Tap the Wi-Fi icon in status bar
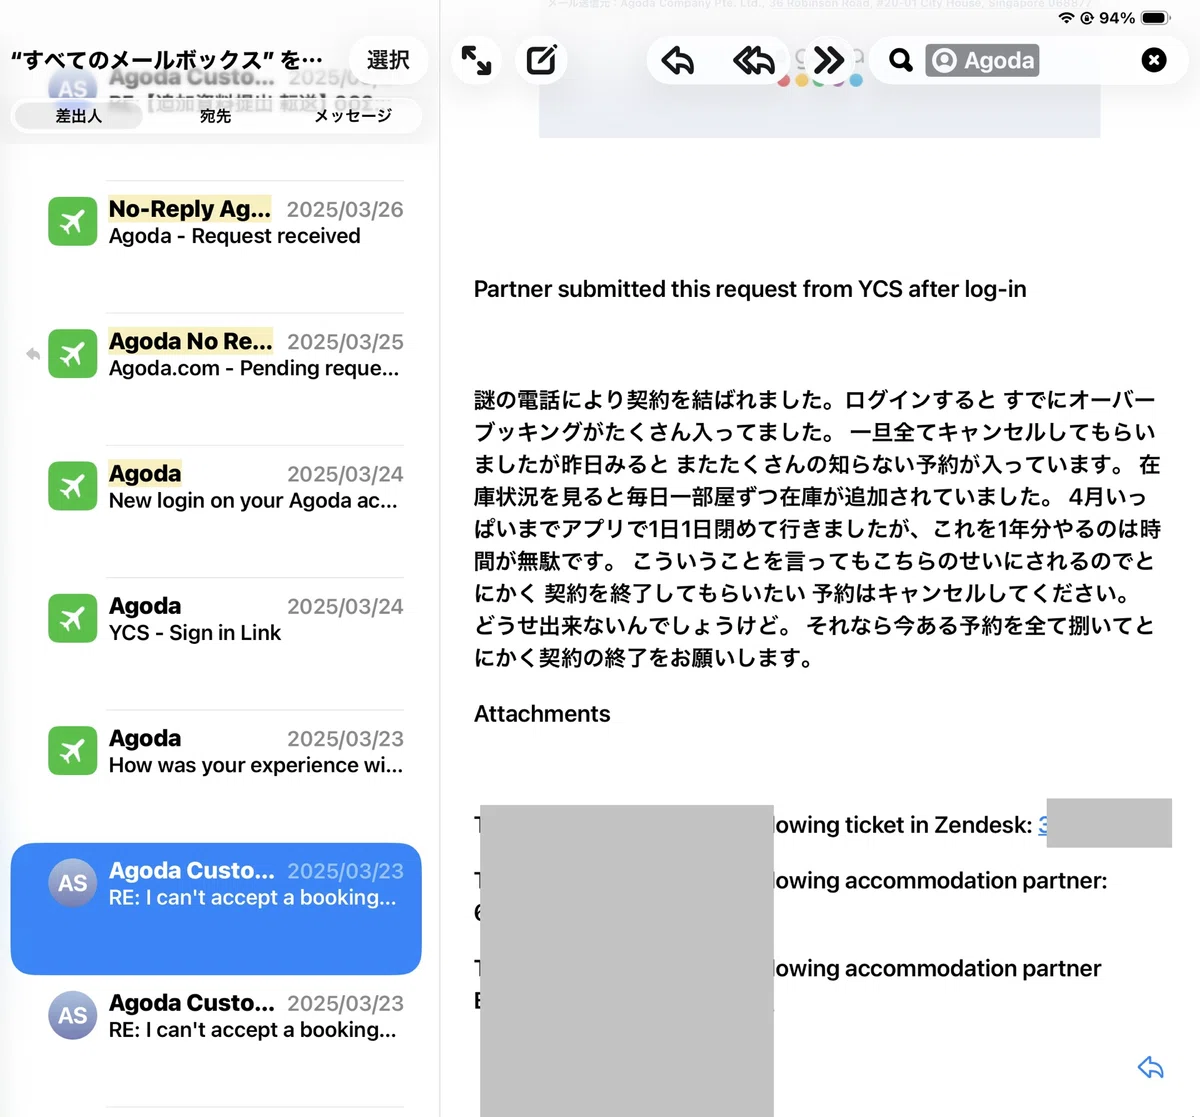Screen dimensions: 1200x1117 coord(1066,18)
